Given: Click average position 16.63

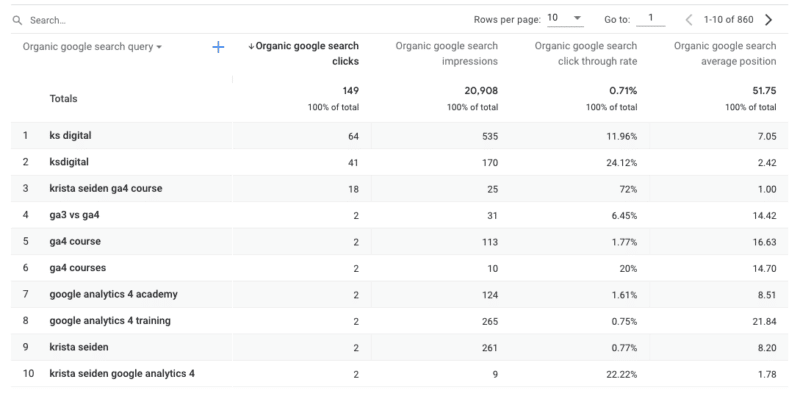Looking at the screenshot, I should 765,242.
